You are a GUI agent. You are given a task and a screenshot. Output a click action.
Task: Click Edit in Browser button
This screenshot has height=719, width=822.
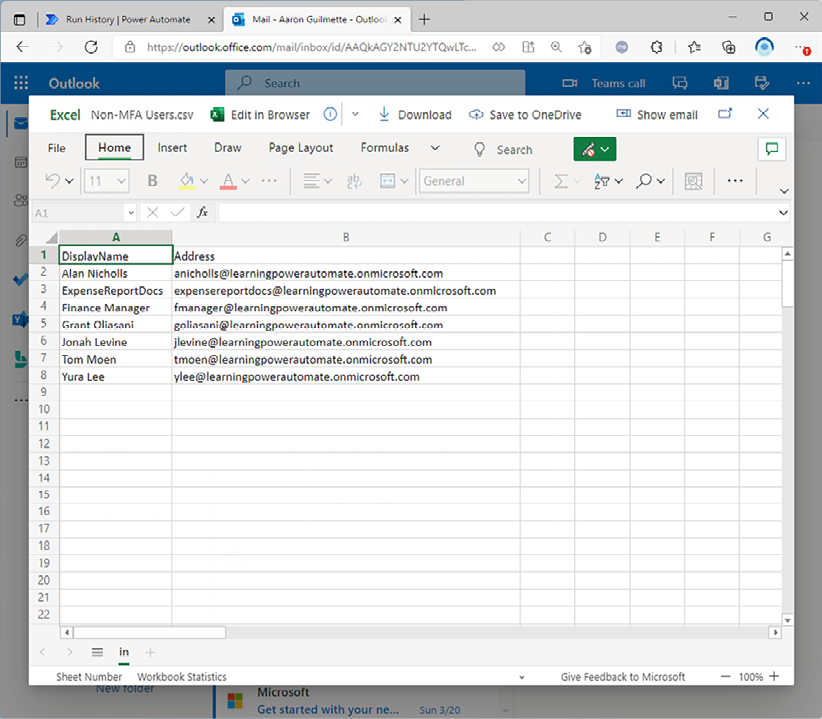click(x=260, y=115)
